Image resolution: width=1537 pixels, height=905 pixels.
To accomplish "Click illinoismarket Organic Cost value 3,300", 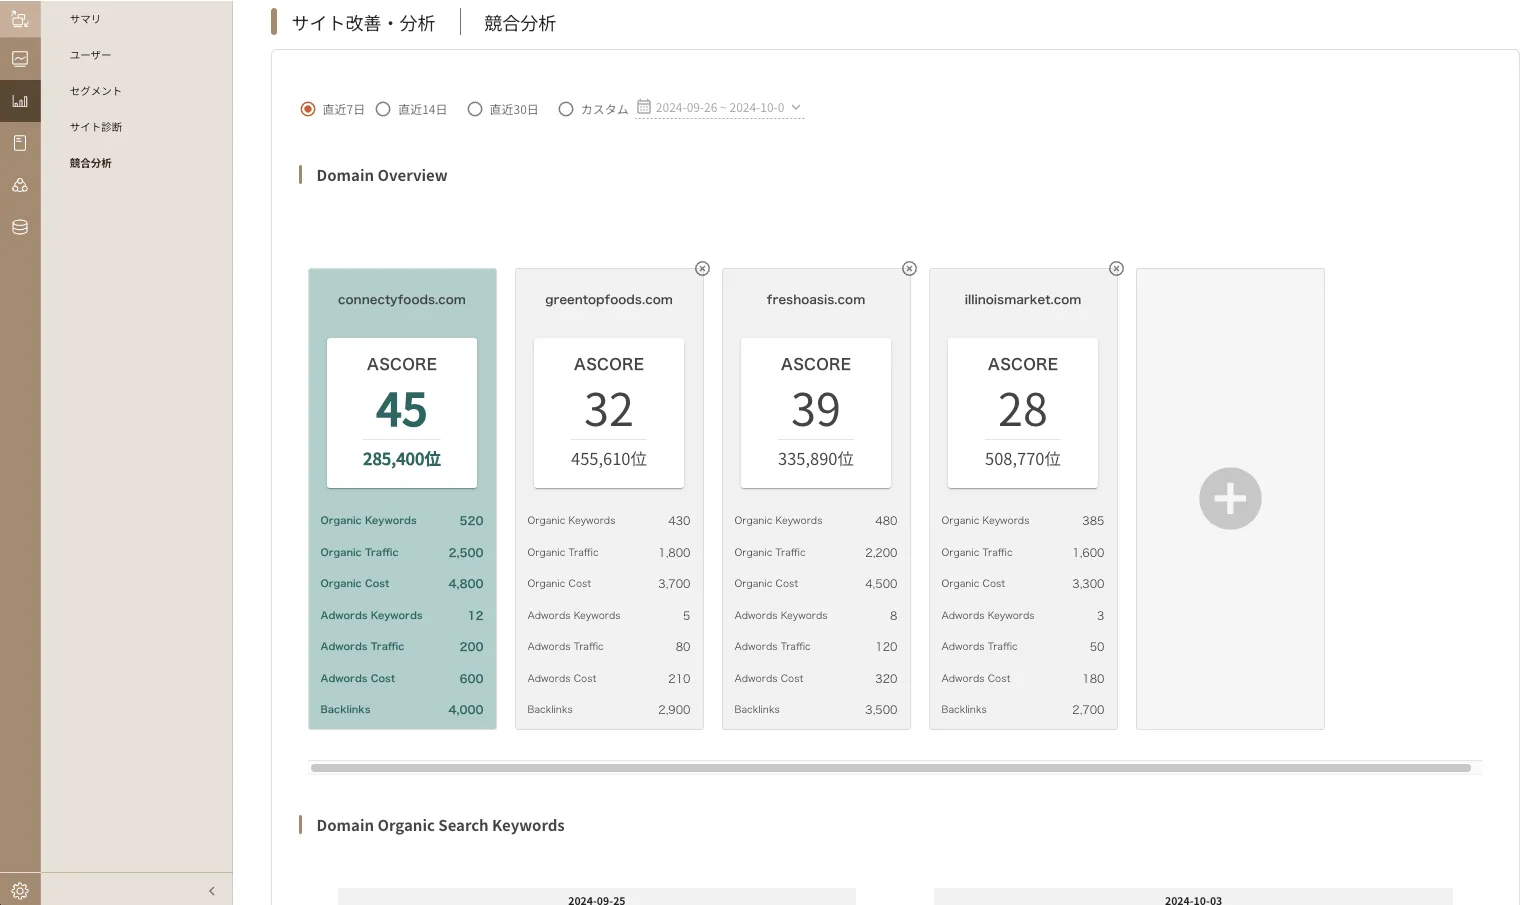I will (x=1088, y=584).
